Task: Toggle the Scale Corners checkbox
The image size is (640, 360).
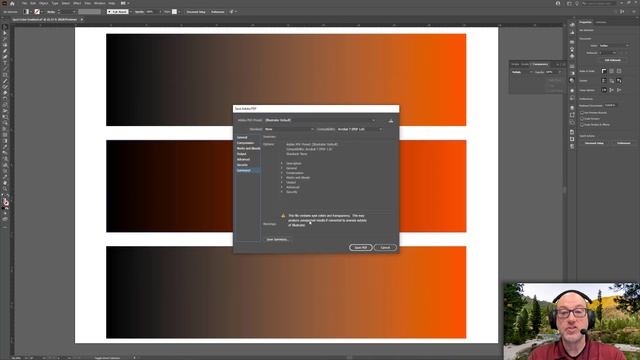Action: pos(582,118)
